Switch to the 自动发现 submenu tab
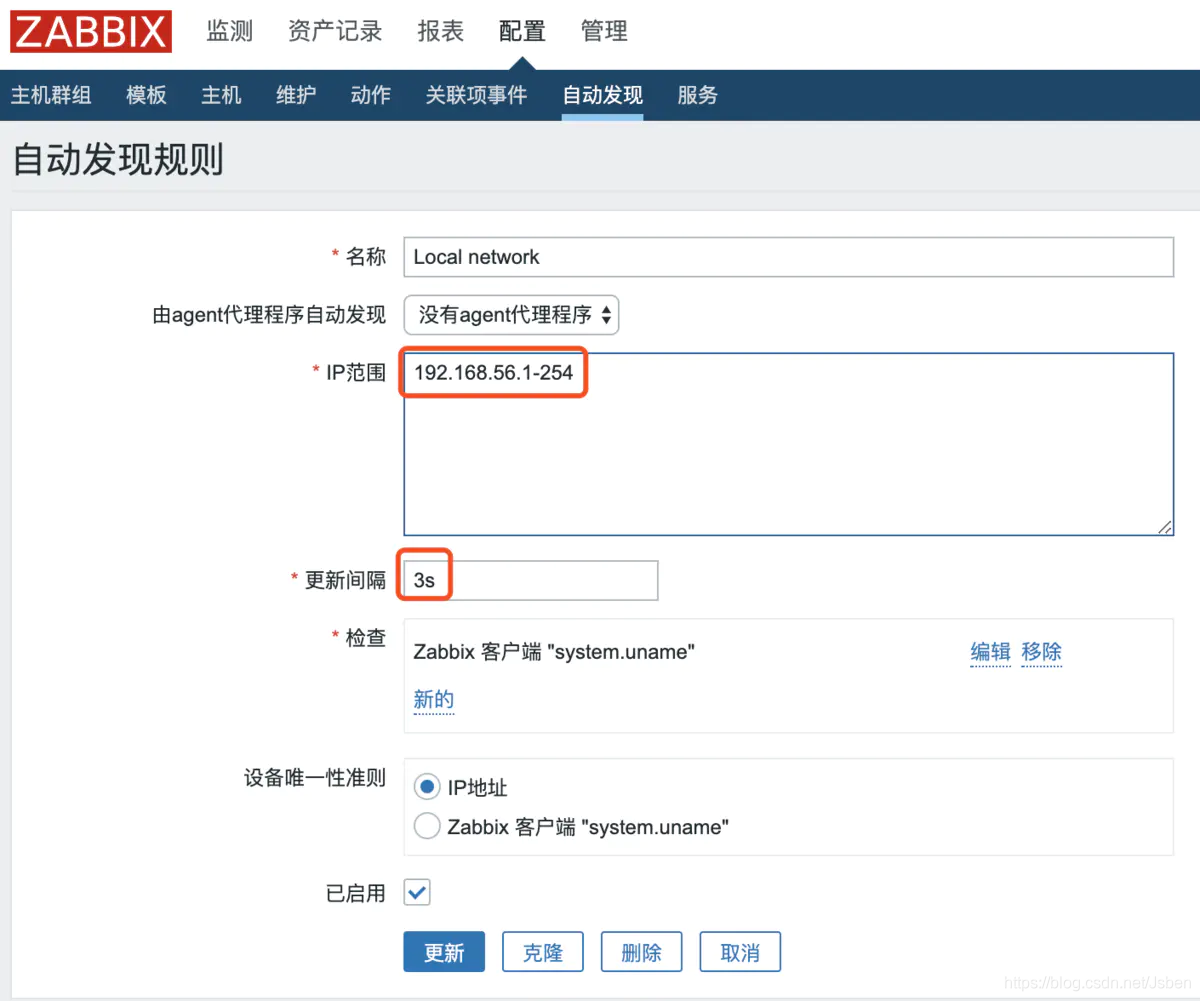Image resolution: width=1200 pixels, height=1001 pixels. [x=602, y=95]
